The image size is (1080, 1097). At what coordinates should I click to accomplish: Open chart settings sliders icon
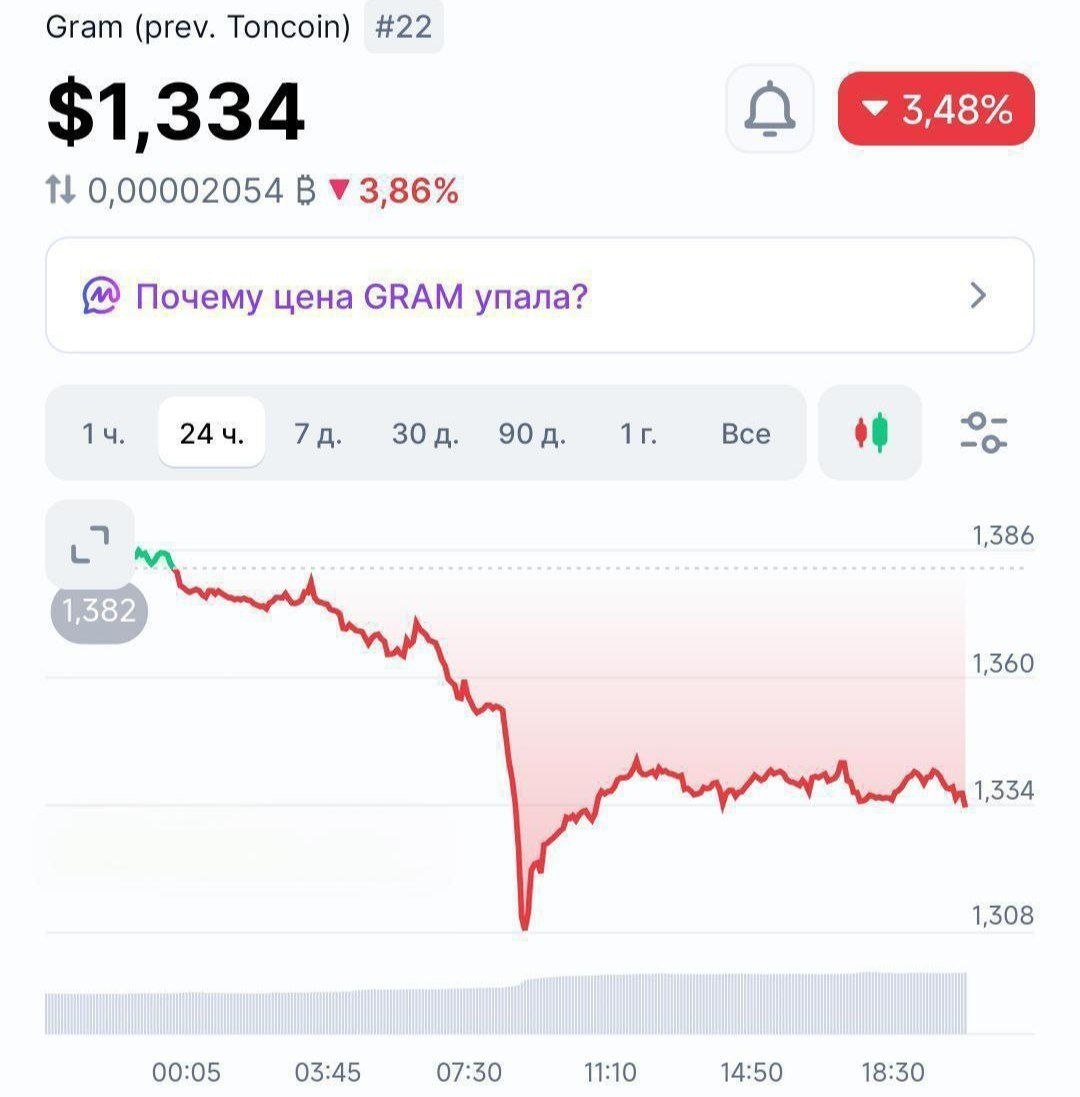(x=983, y=432)
